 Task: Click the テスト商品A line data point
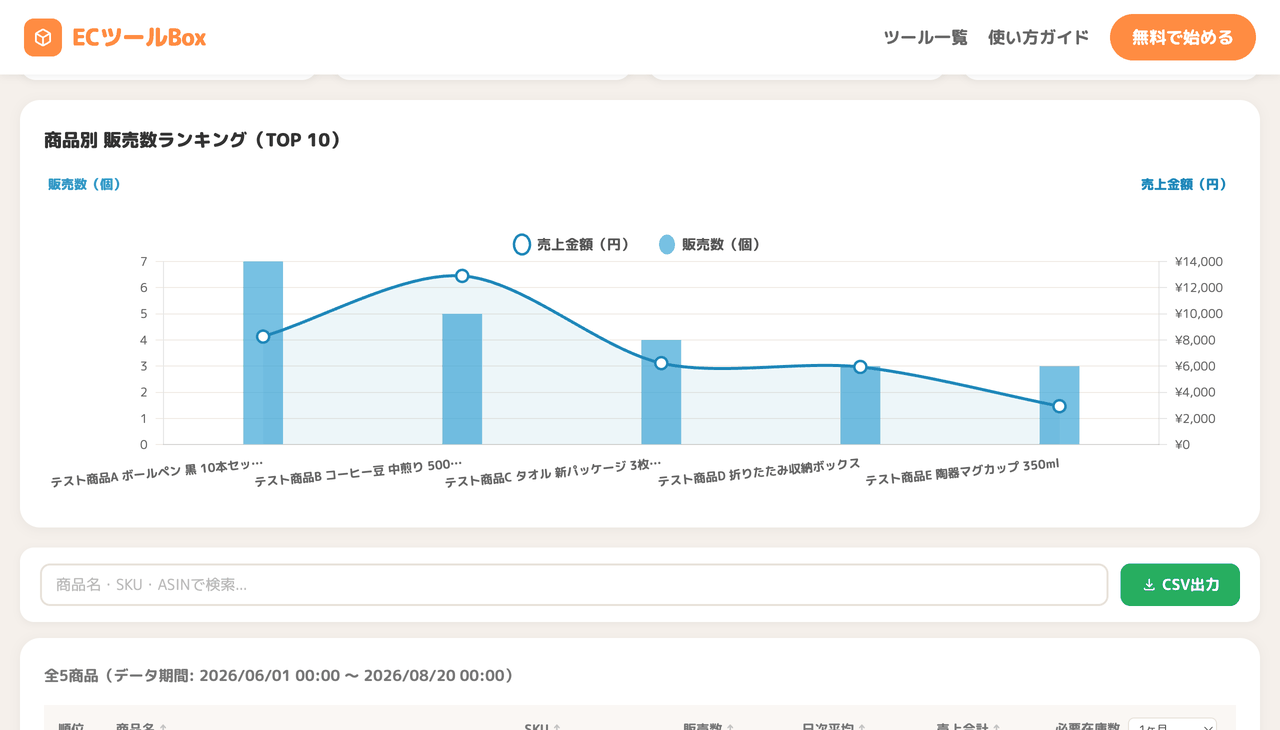tap(263, 337)
